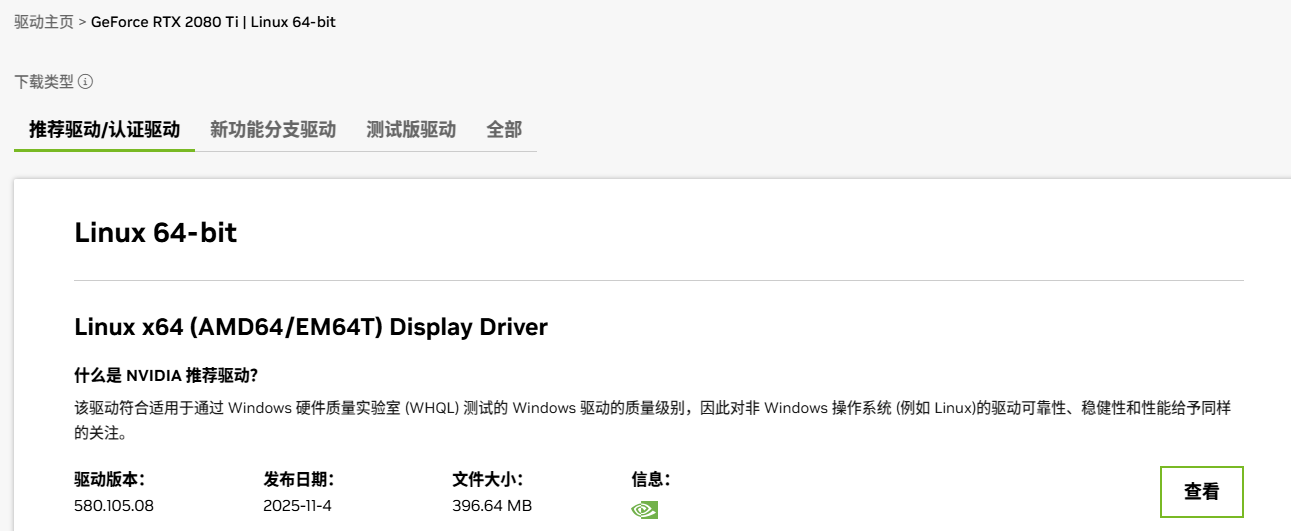Click file size 396.64 MB

pyautogui.click(x=492, y=506)
